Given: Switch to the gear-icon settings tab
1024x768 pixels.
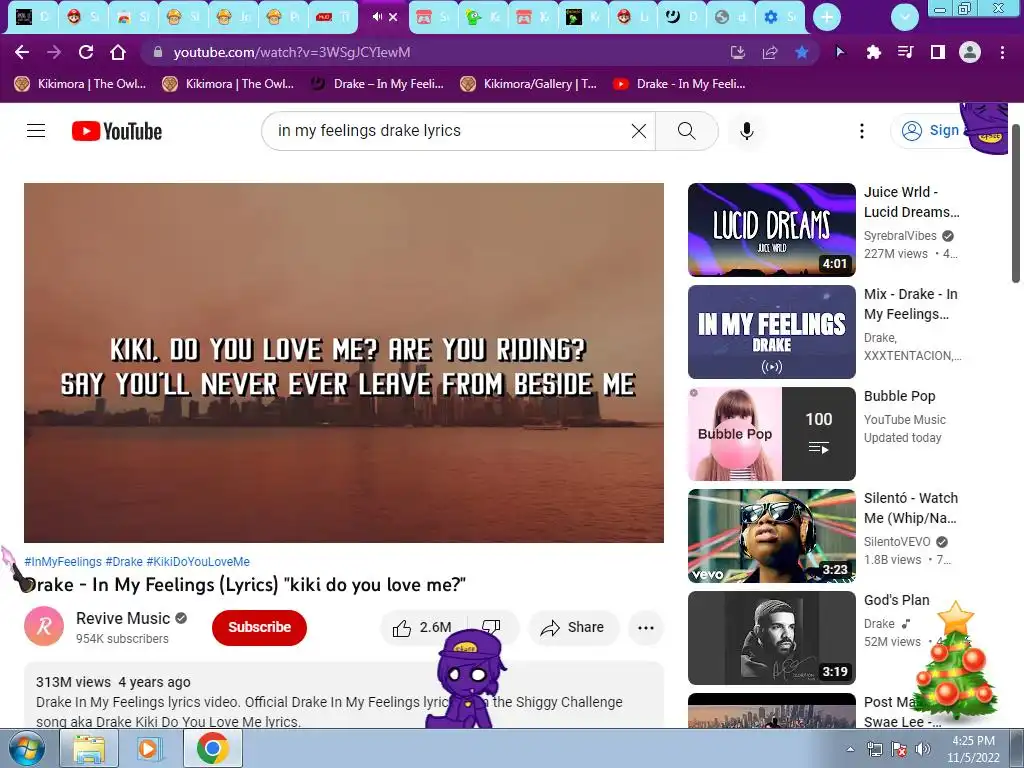Looking at the screenshot, I should [780, 17].
